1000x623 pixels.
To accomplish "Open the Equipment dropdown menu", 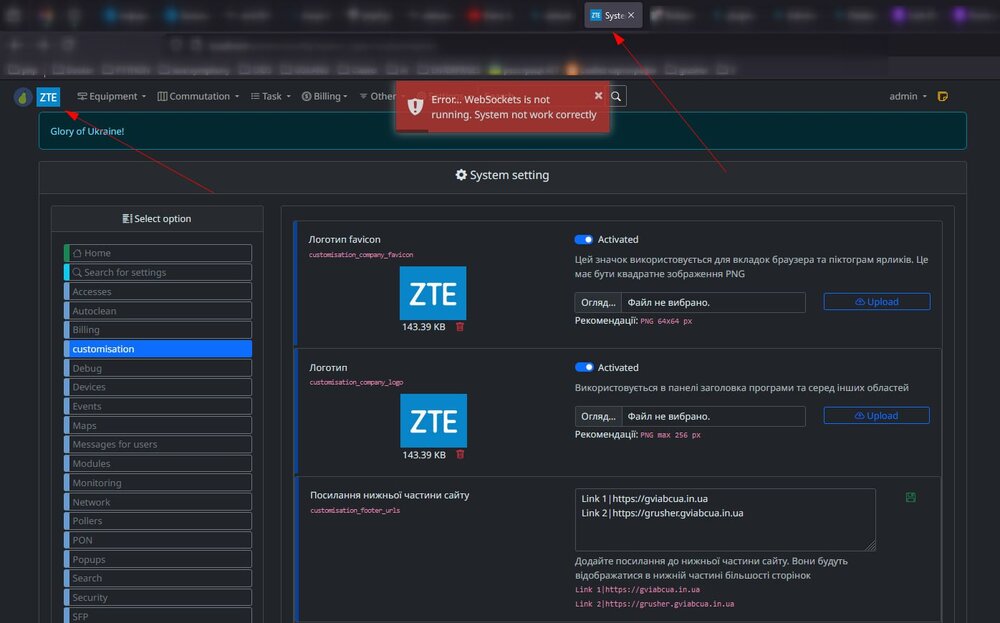I will pyautogui.click(x=112, y=97).
